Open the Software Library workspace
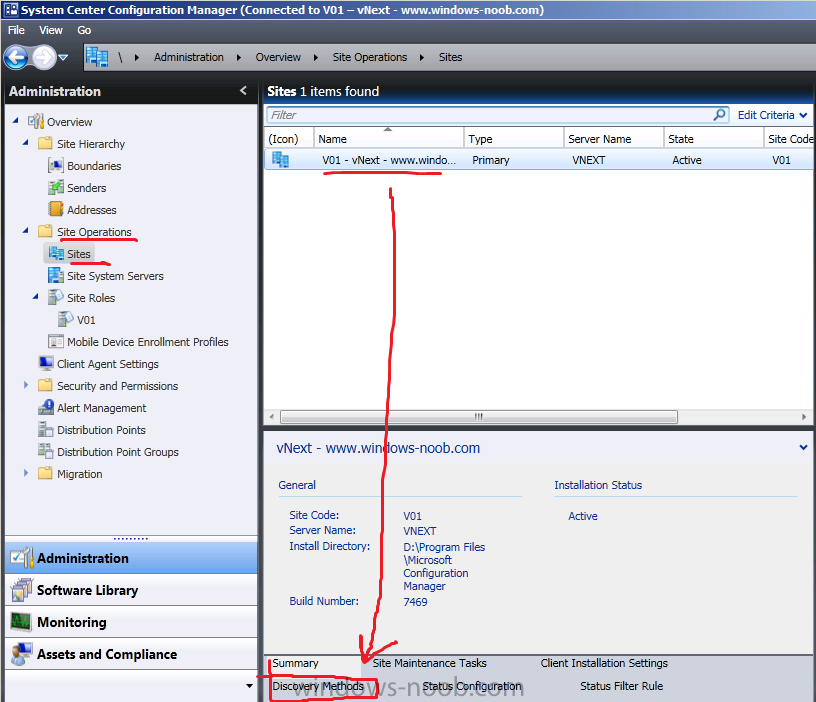816x702 pixels. [131, 590]
